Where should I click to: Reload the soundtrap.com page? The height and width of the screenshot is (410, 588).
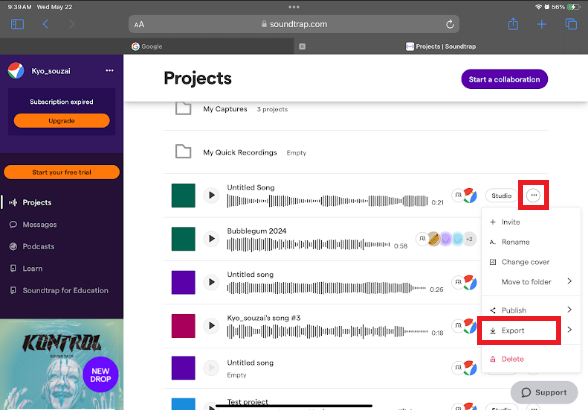coord(450,24)
